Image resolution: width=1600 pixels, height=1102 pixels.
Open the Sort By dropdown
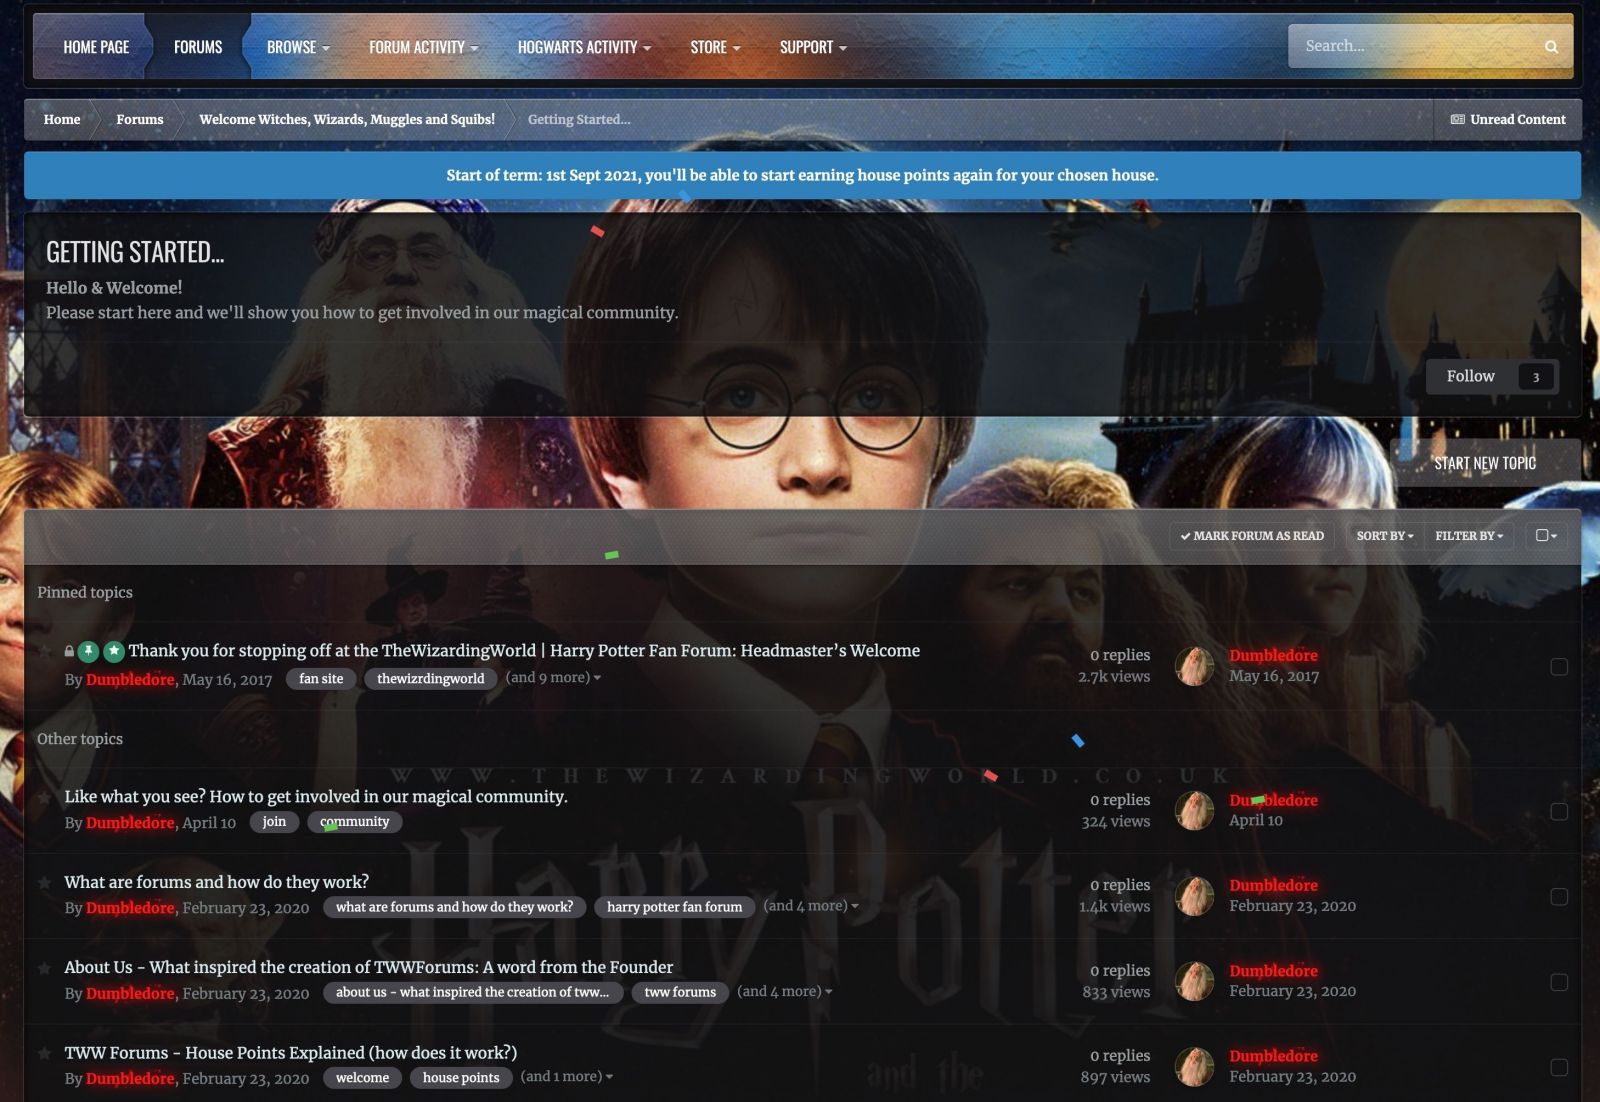click(1385, 536)
